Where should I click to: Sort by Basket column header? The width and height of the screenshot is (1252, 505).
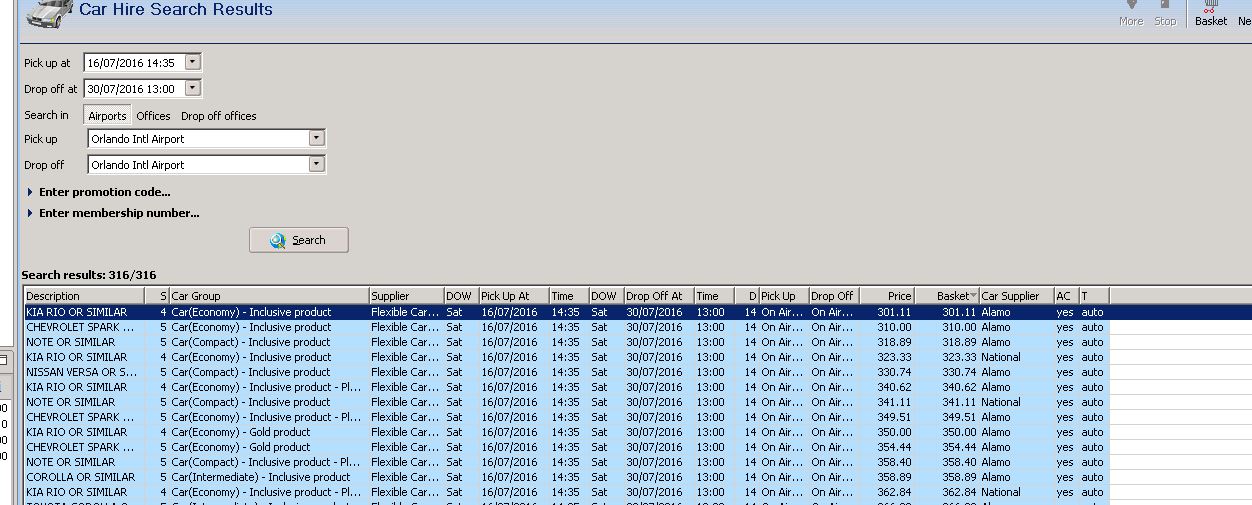(x=947, y=296)
